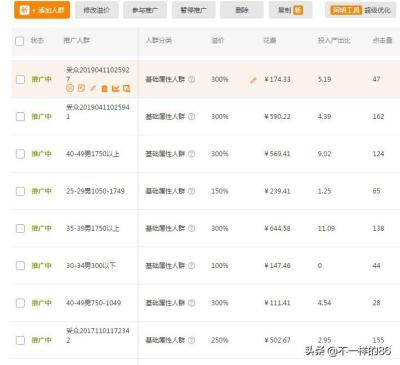
Task: Check the box for 受众20190411025941 row
Action: click(20, 117)
